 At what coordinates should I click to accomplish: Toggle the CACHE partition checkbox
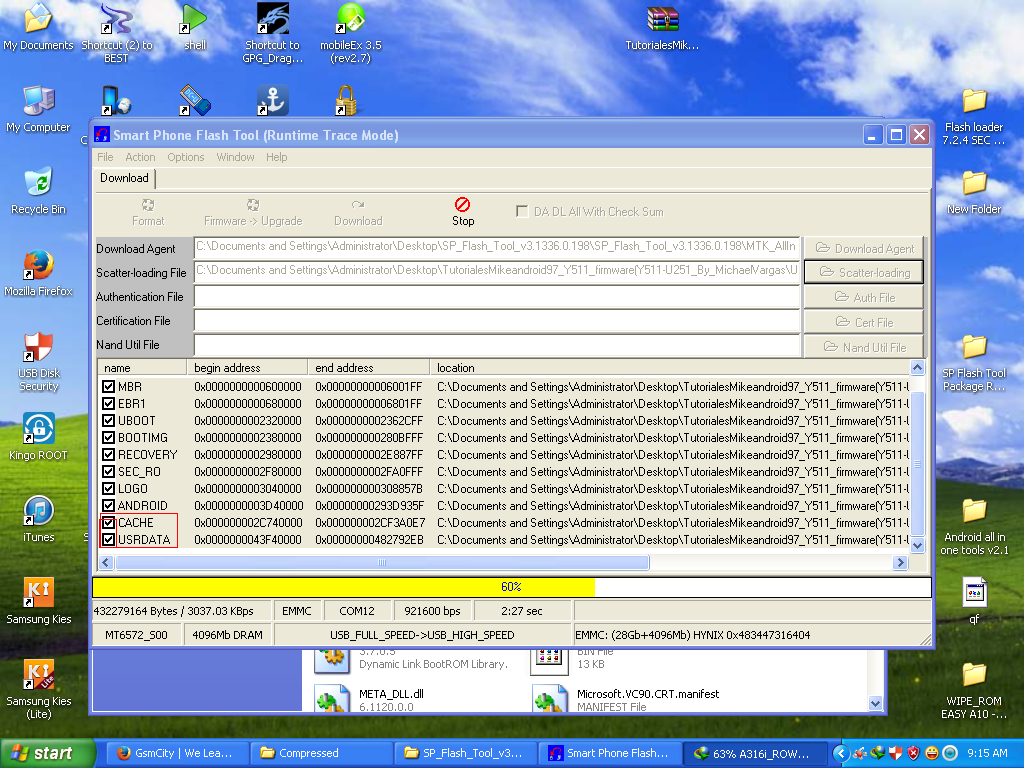pos(109,523)
